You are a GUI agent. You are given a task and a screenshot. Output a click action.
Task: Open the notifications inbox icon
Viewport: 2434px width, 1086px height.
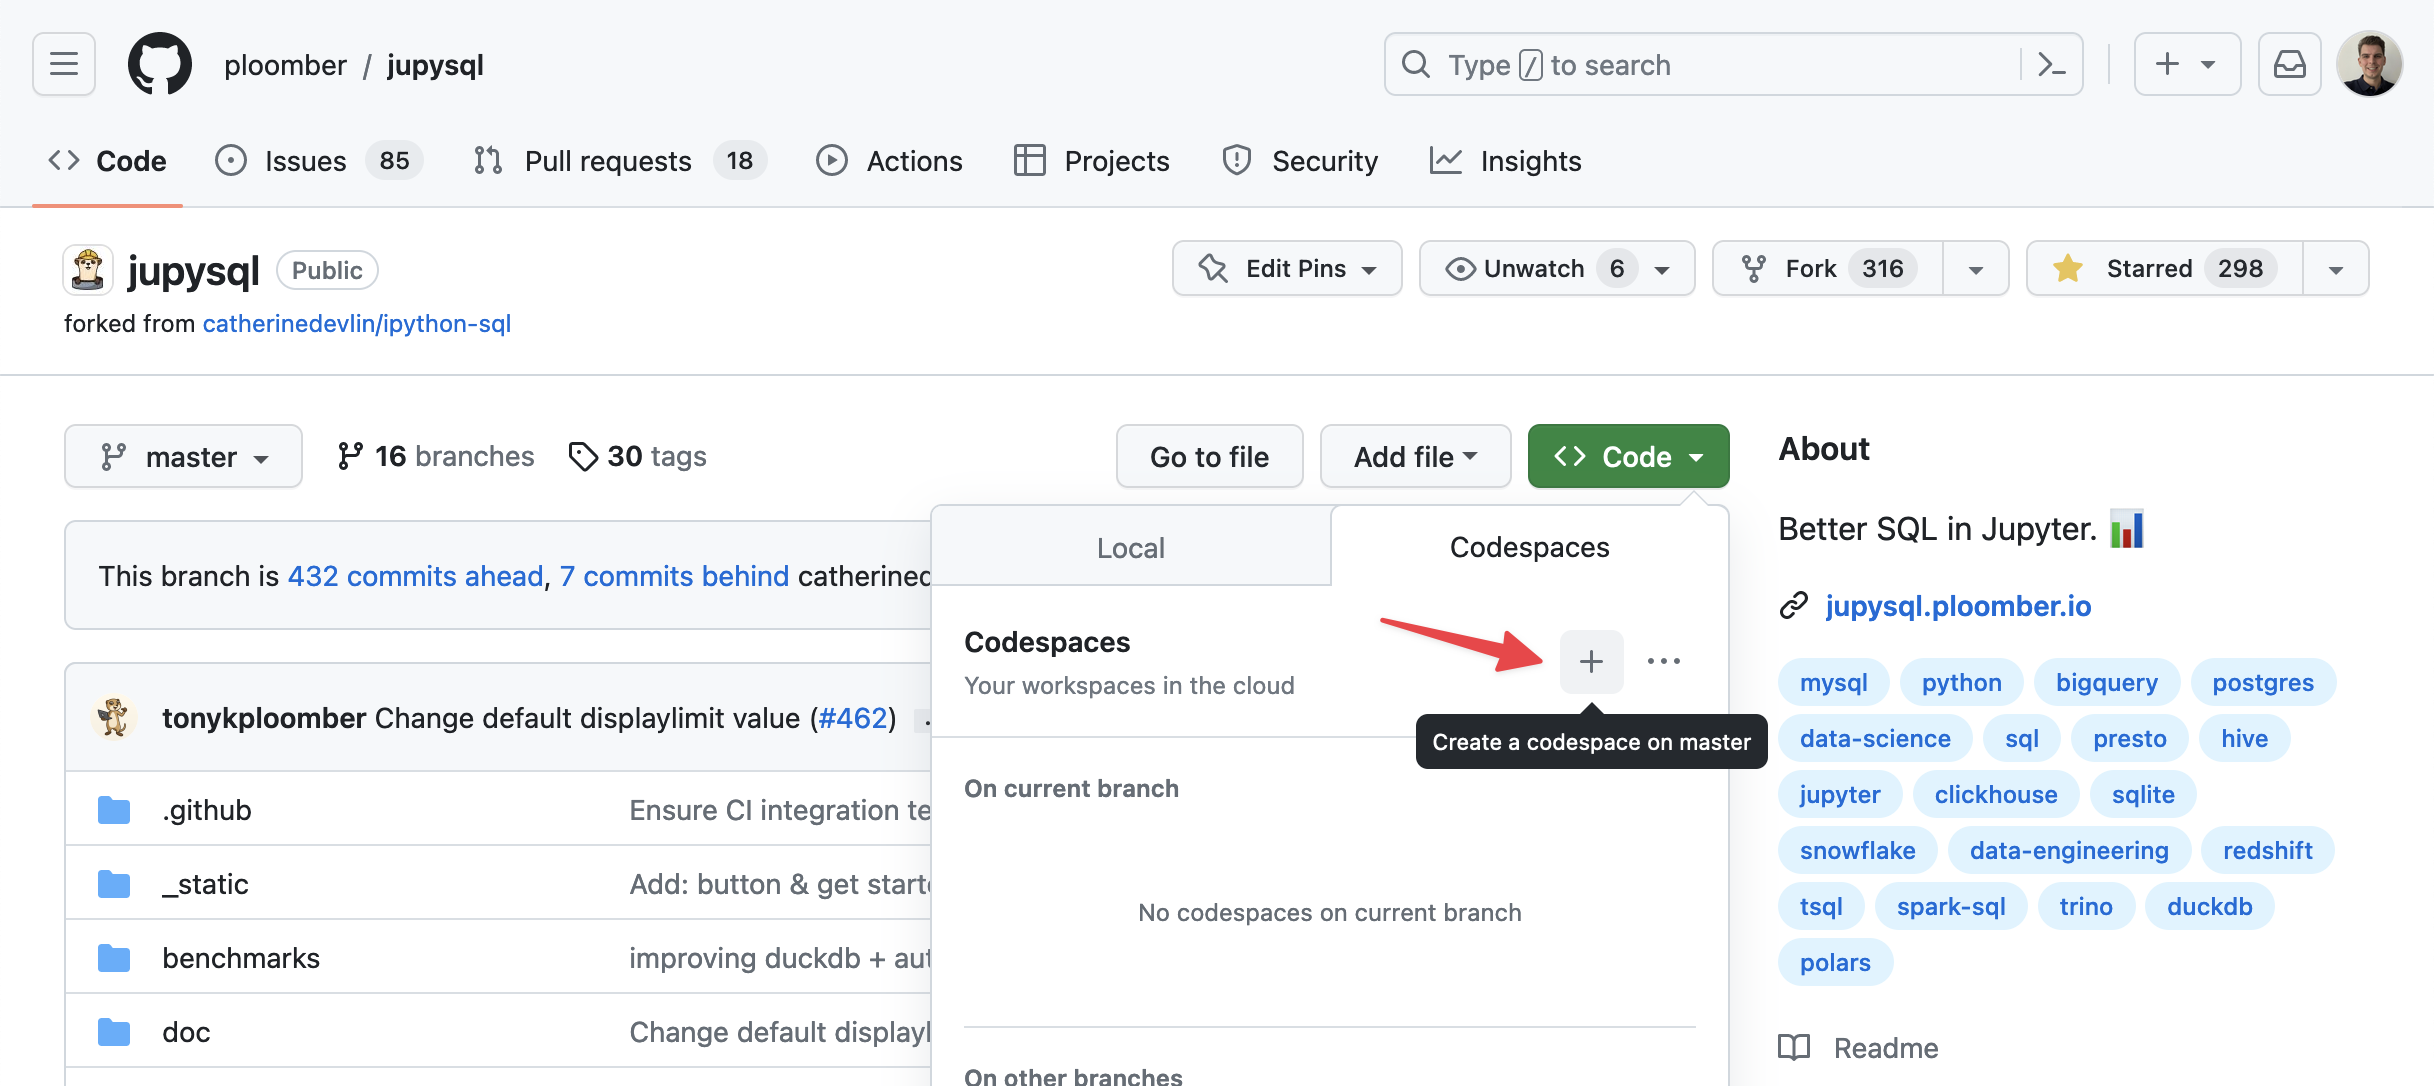pos(2289,63)
